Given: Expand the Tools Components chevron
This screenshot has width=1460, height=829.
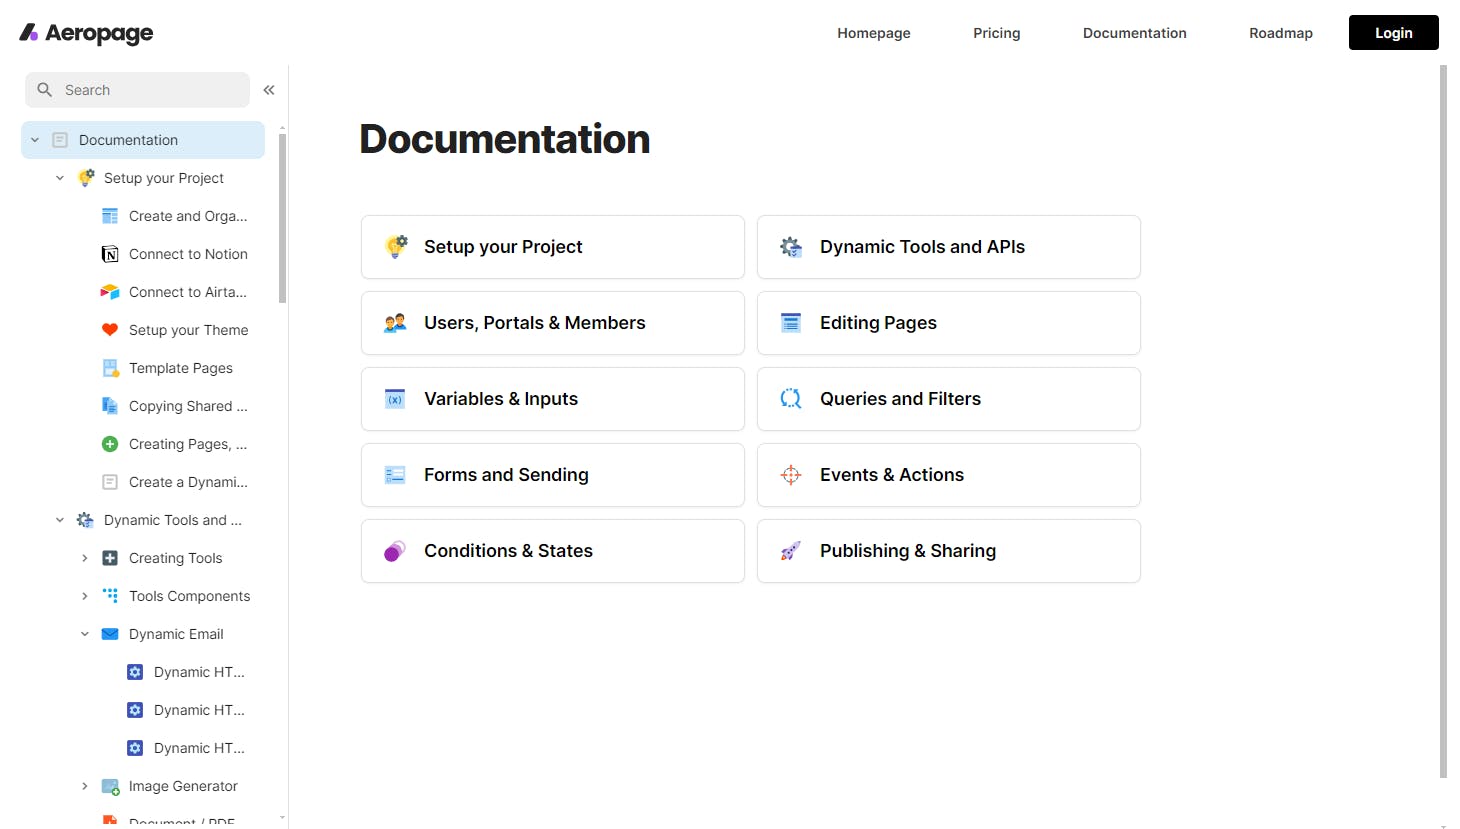Looking at the screenshot, I should pyautogui.click(x=85, y=596).
